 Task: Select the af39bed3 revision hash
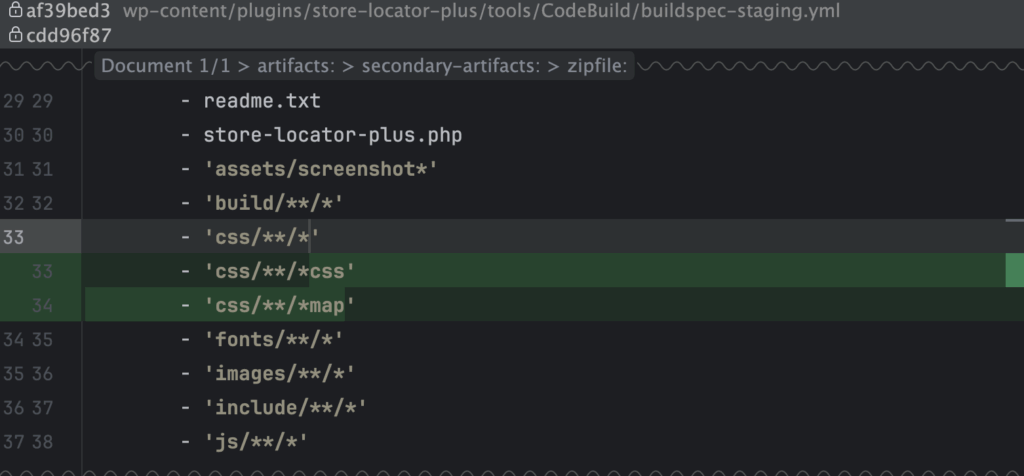(x=68, y=12)
